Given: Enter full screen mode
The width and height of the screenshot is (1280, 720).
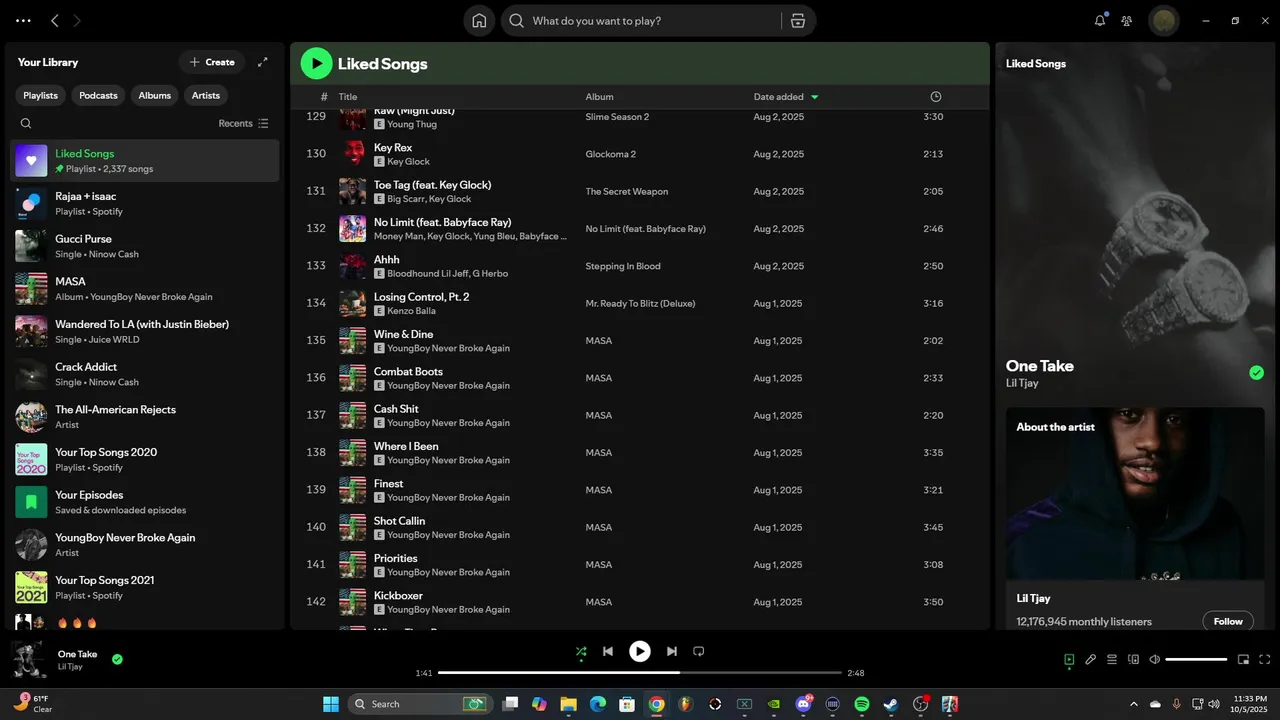Looking at the screenshot, I should tap(1265, 659).
